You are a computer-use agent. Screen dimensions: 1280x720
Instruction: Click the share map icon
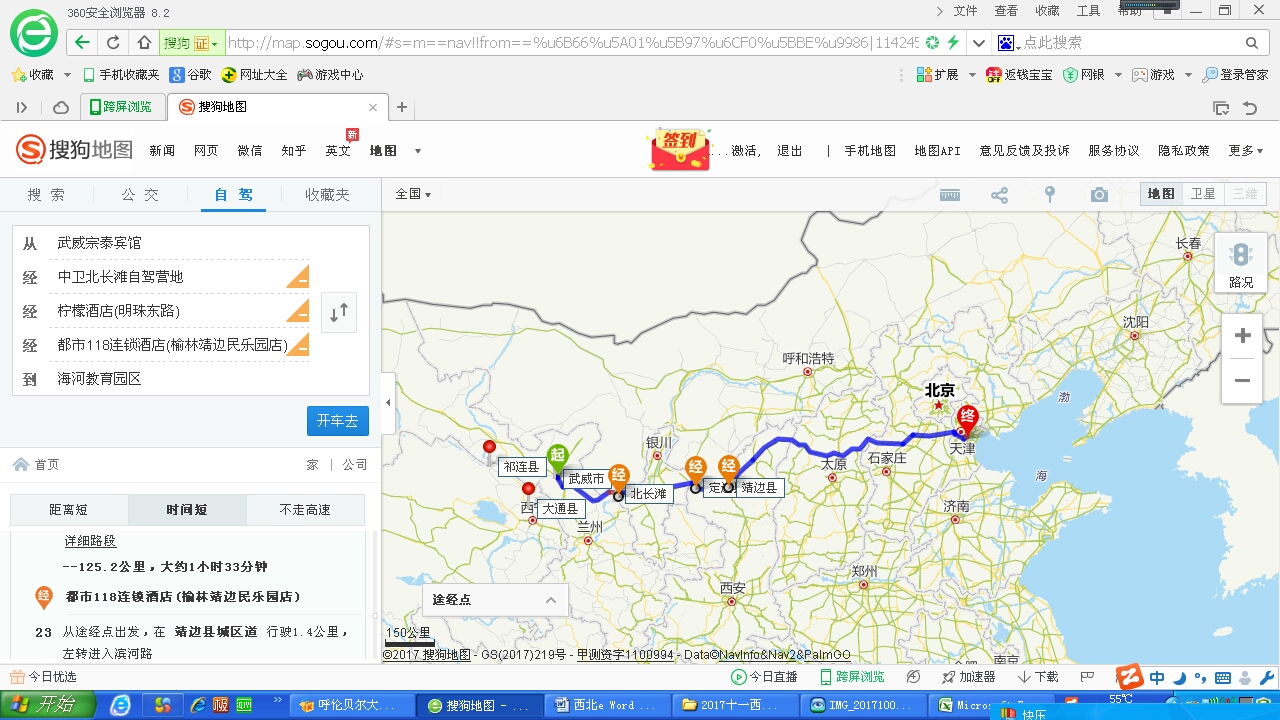pos(999,195)
